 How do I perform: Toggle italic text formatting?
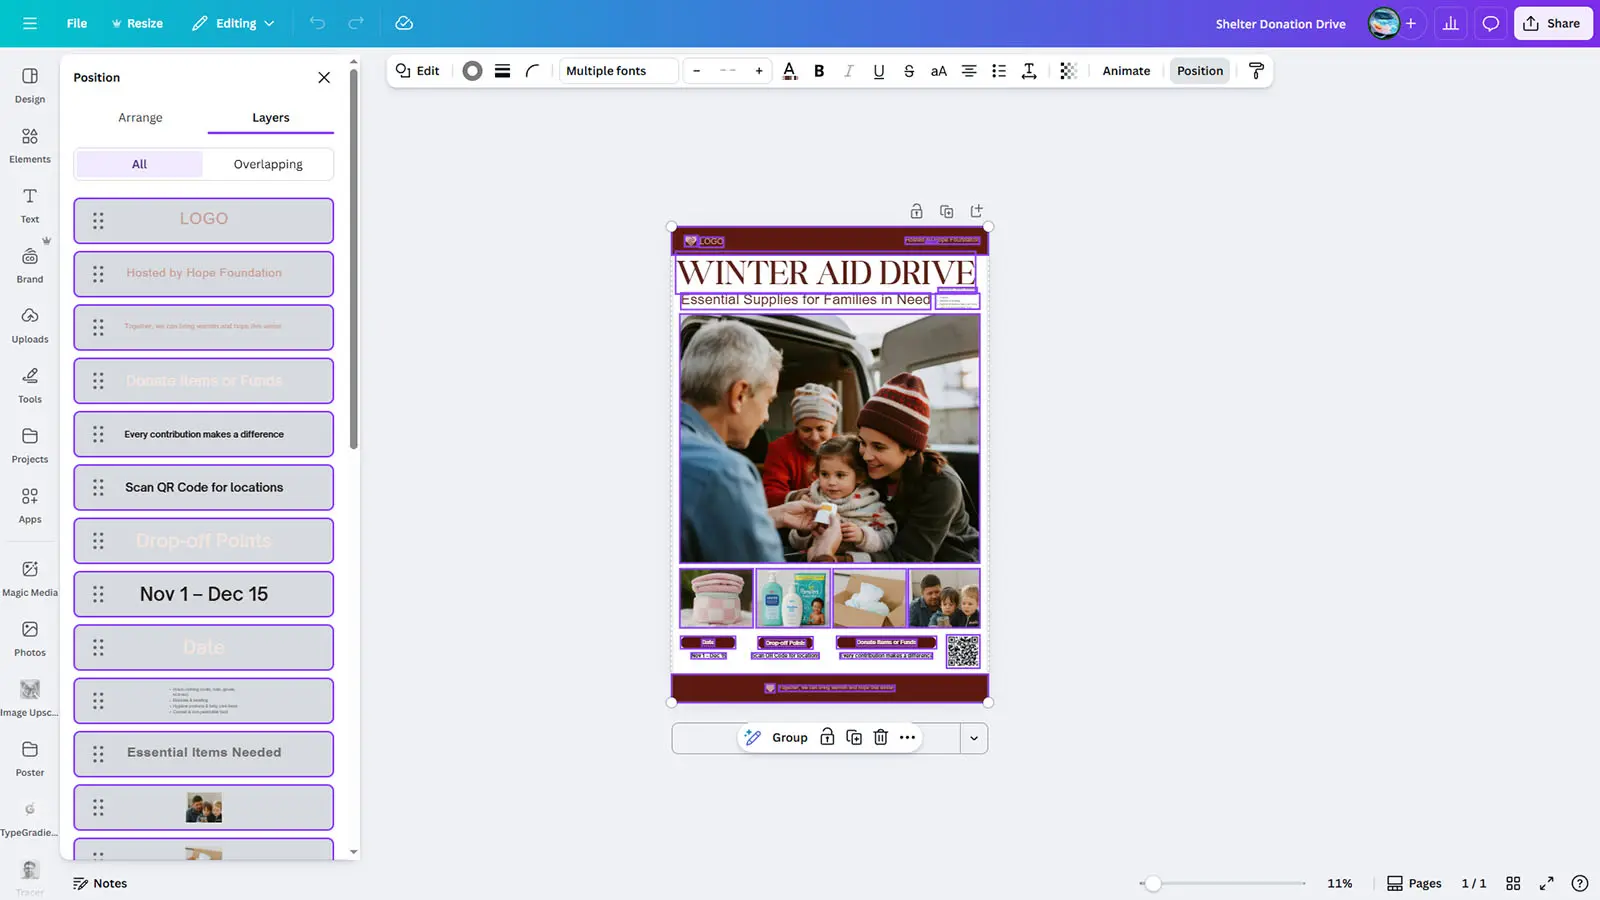848,71
